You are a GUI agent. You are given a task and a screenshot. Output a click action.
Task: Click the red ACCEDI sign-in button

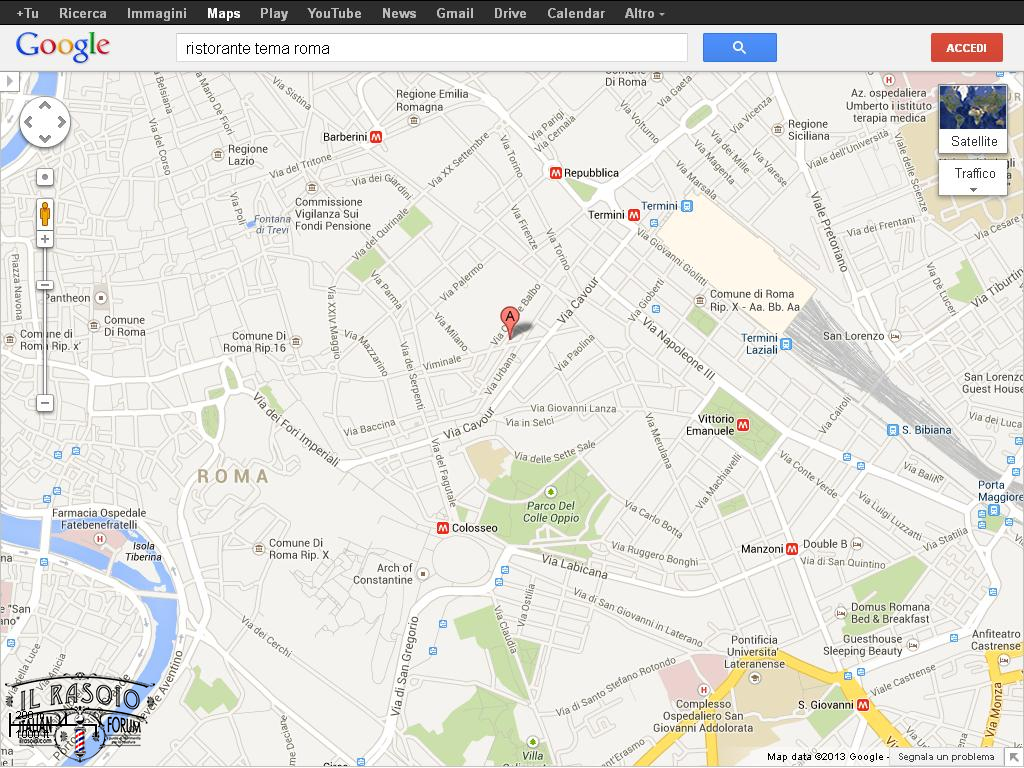click(x=966, y=47)
